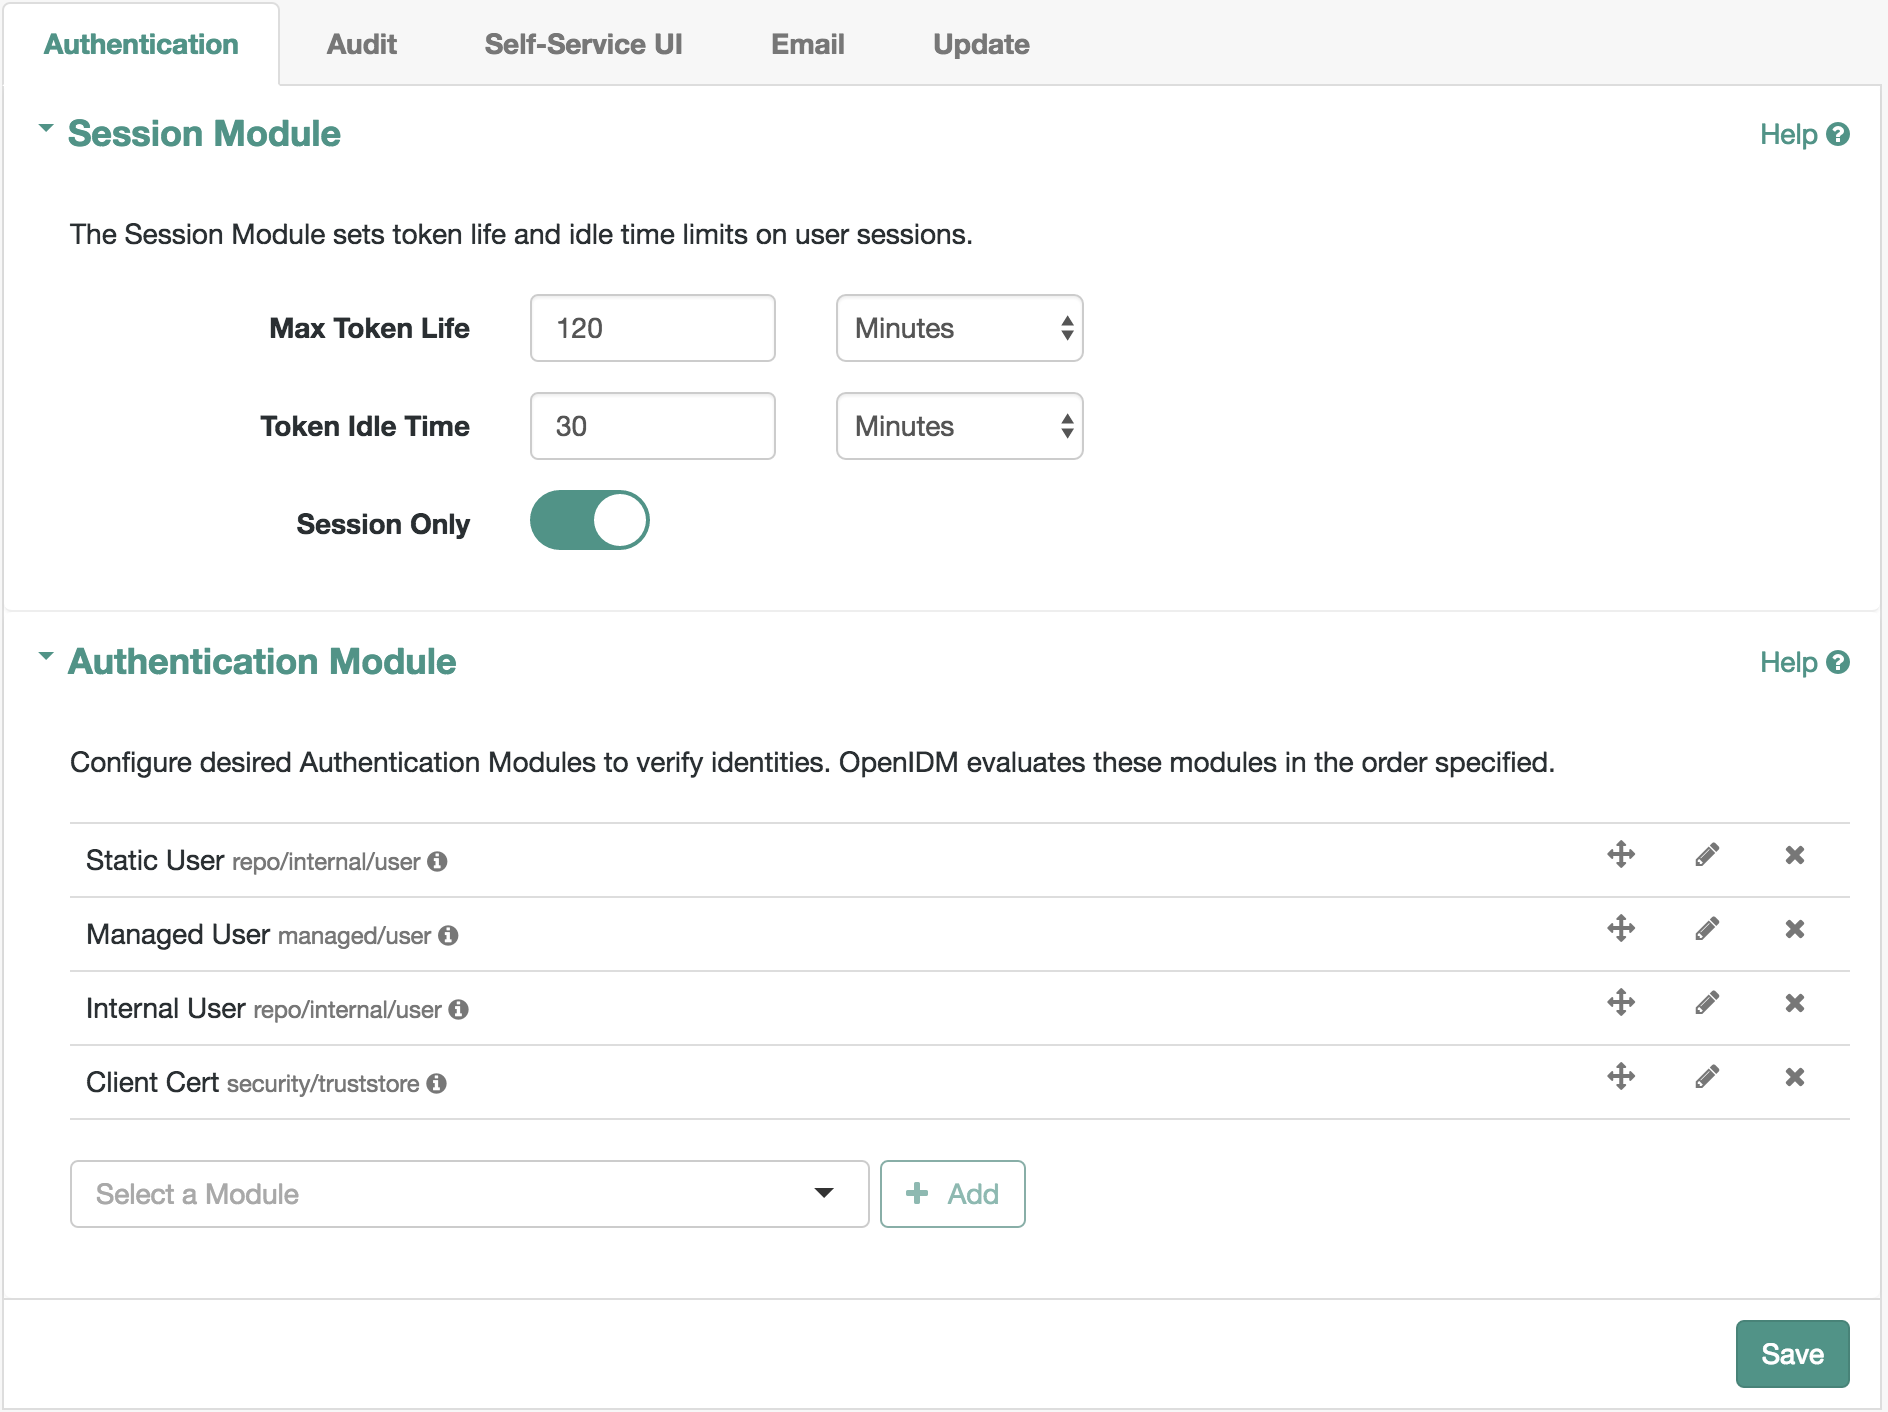The height and width of the screenshot is (1412, 1888).
Task: Open Help for Session Module
Action: point(1805,134)
